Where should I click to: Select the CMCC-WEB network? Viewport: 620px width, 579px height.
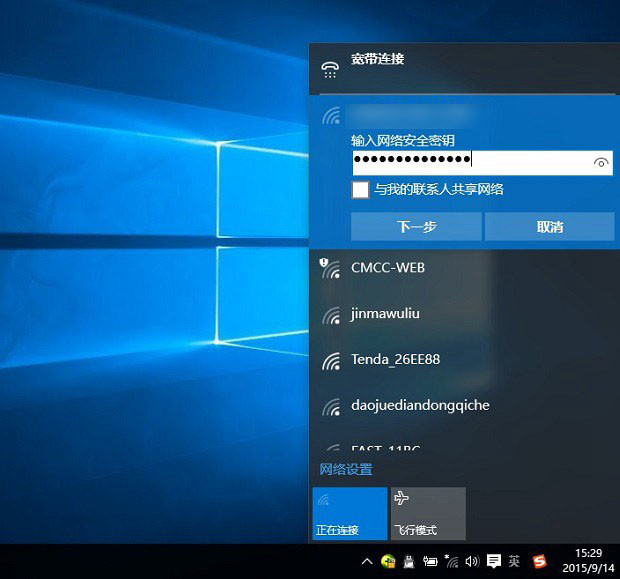click(388, 268)
